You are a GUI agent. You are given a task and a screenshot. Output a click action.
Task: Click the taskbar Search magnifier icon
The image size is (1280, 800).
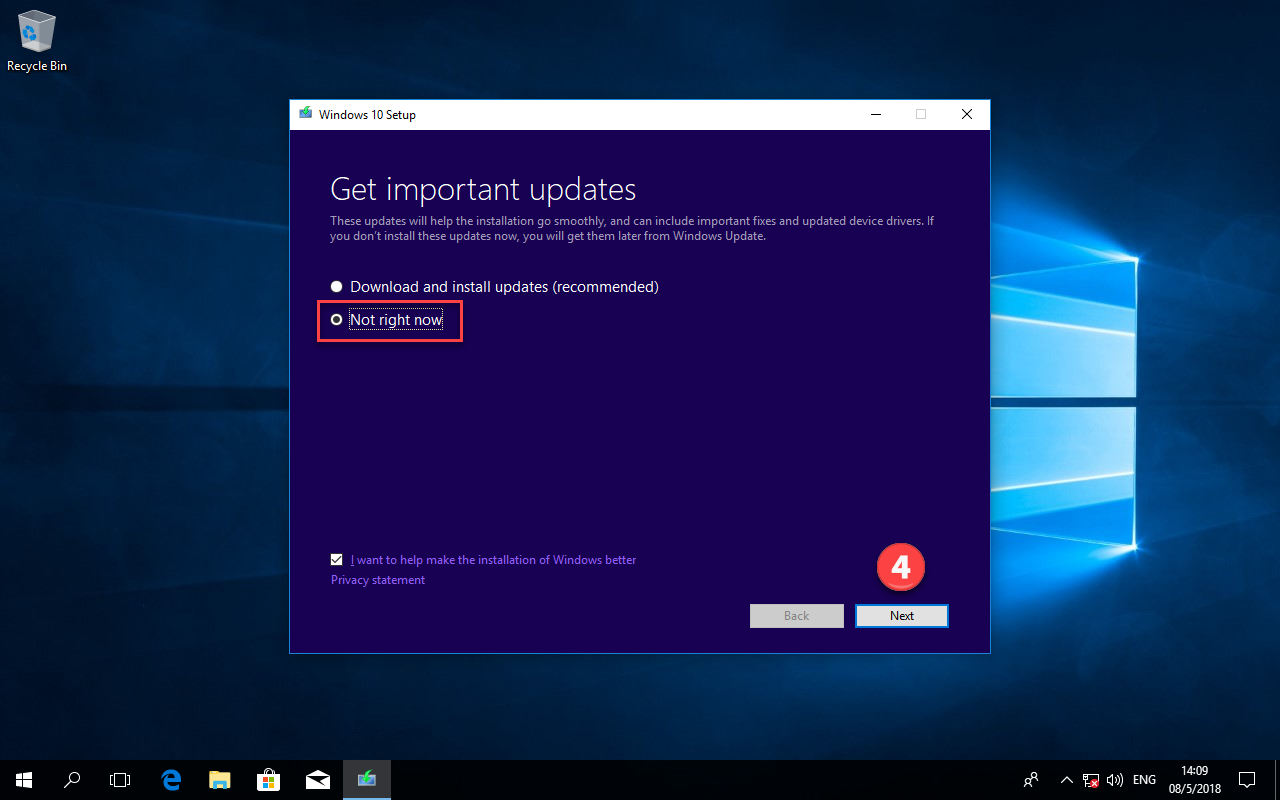[x=72, y=780]
